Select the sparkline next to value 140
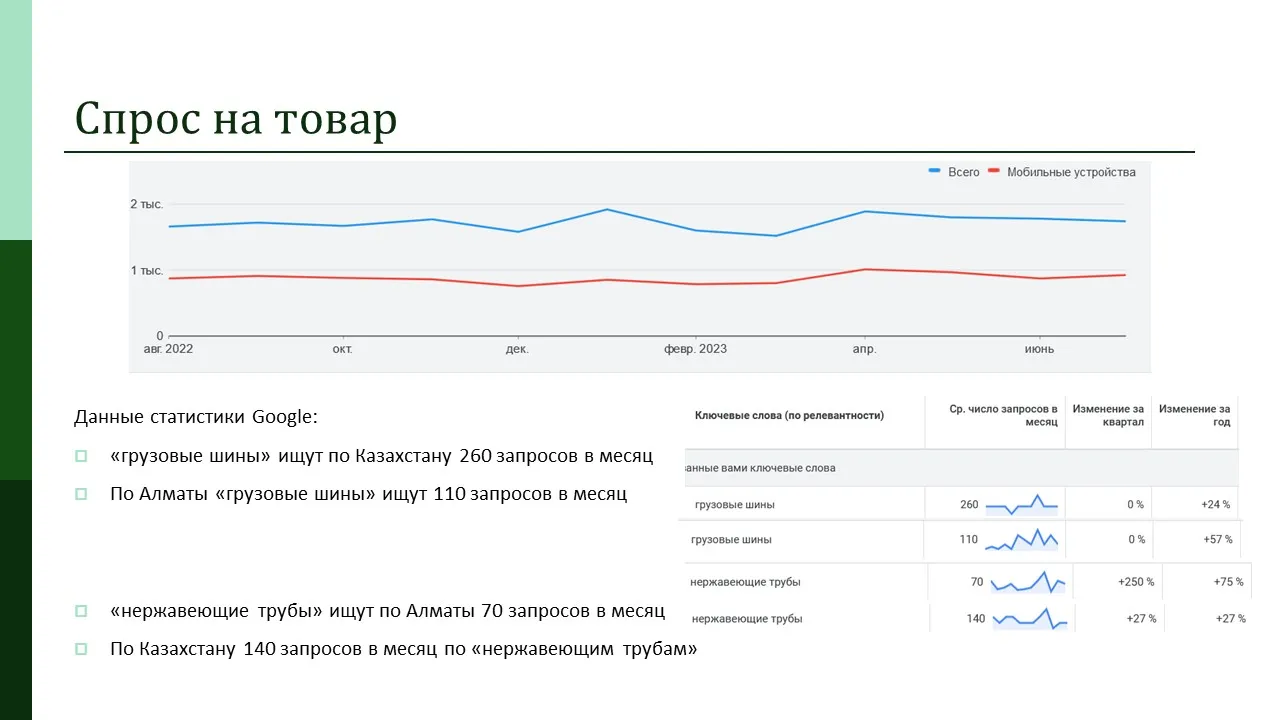 (x=1030, y=618)
